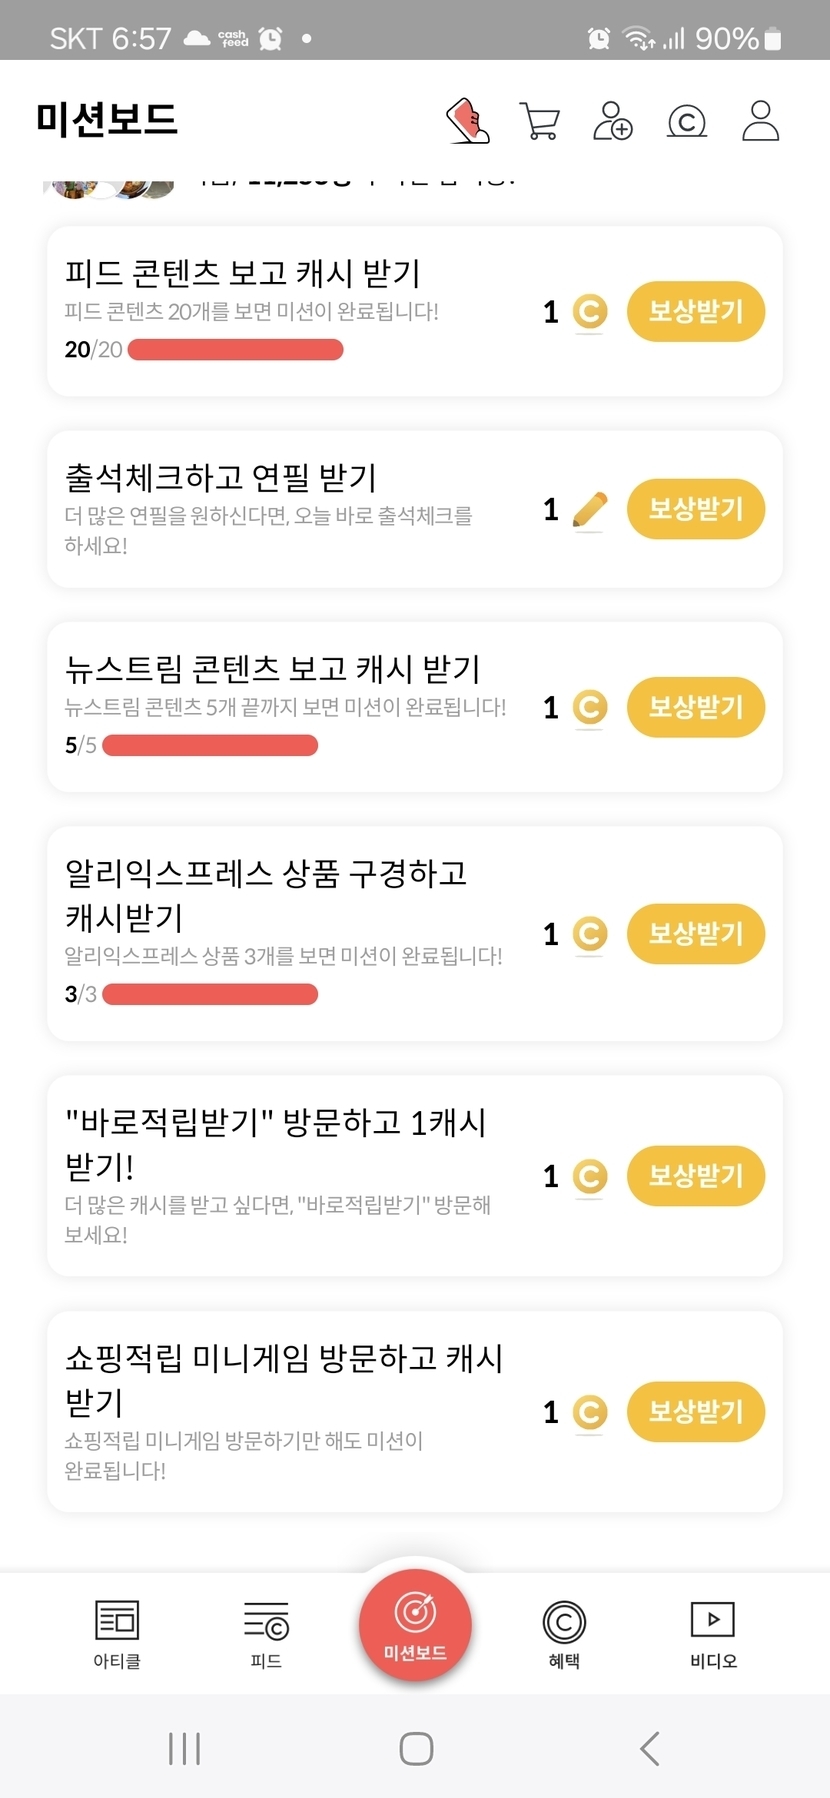Open the shopping cart icon
Image resolution: width=830 pixels, height=1798 pixels.
540,121
